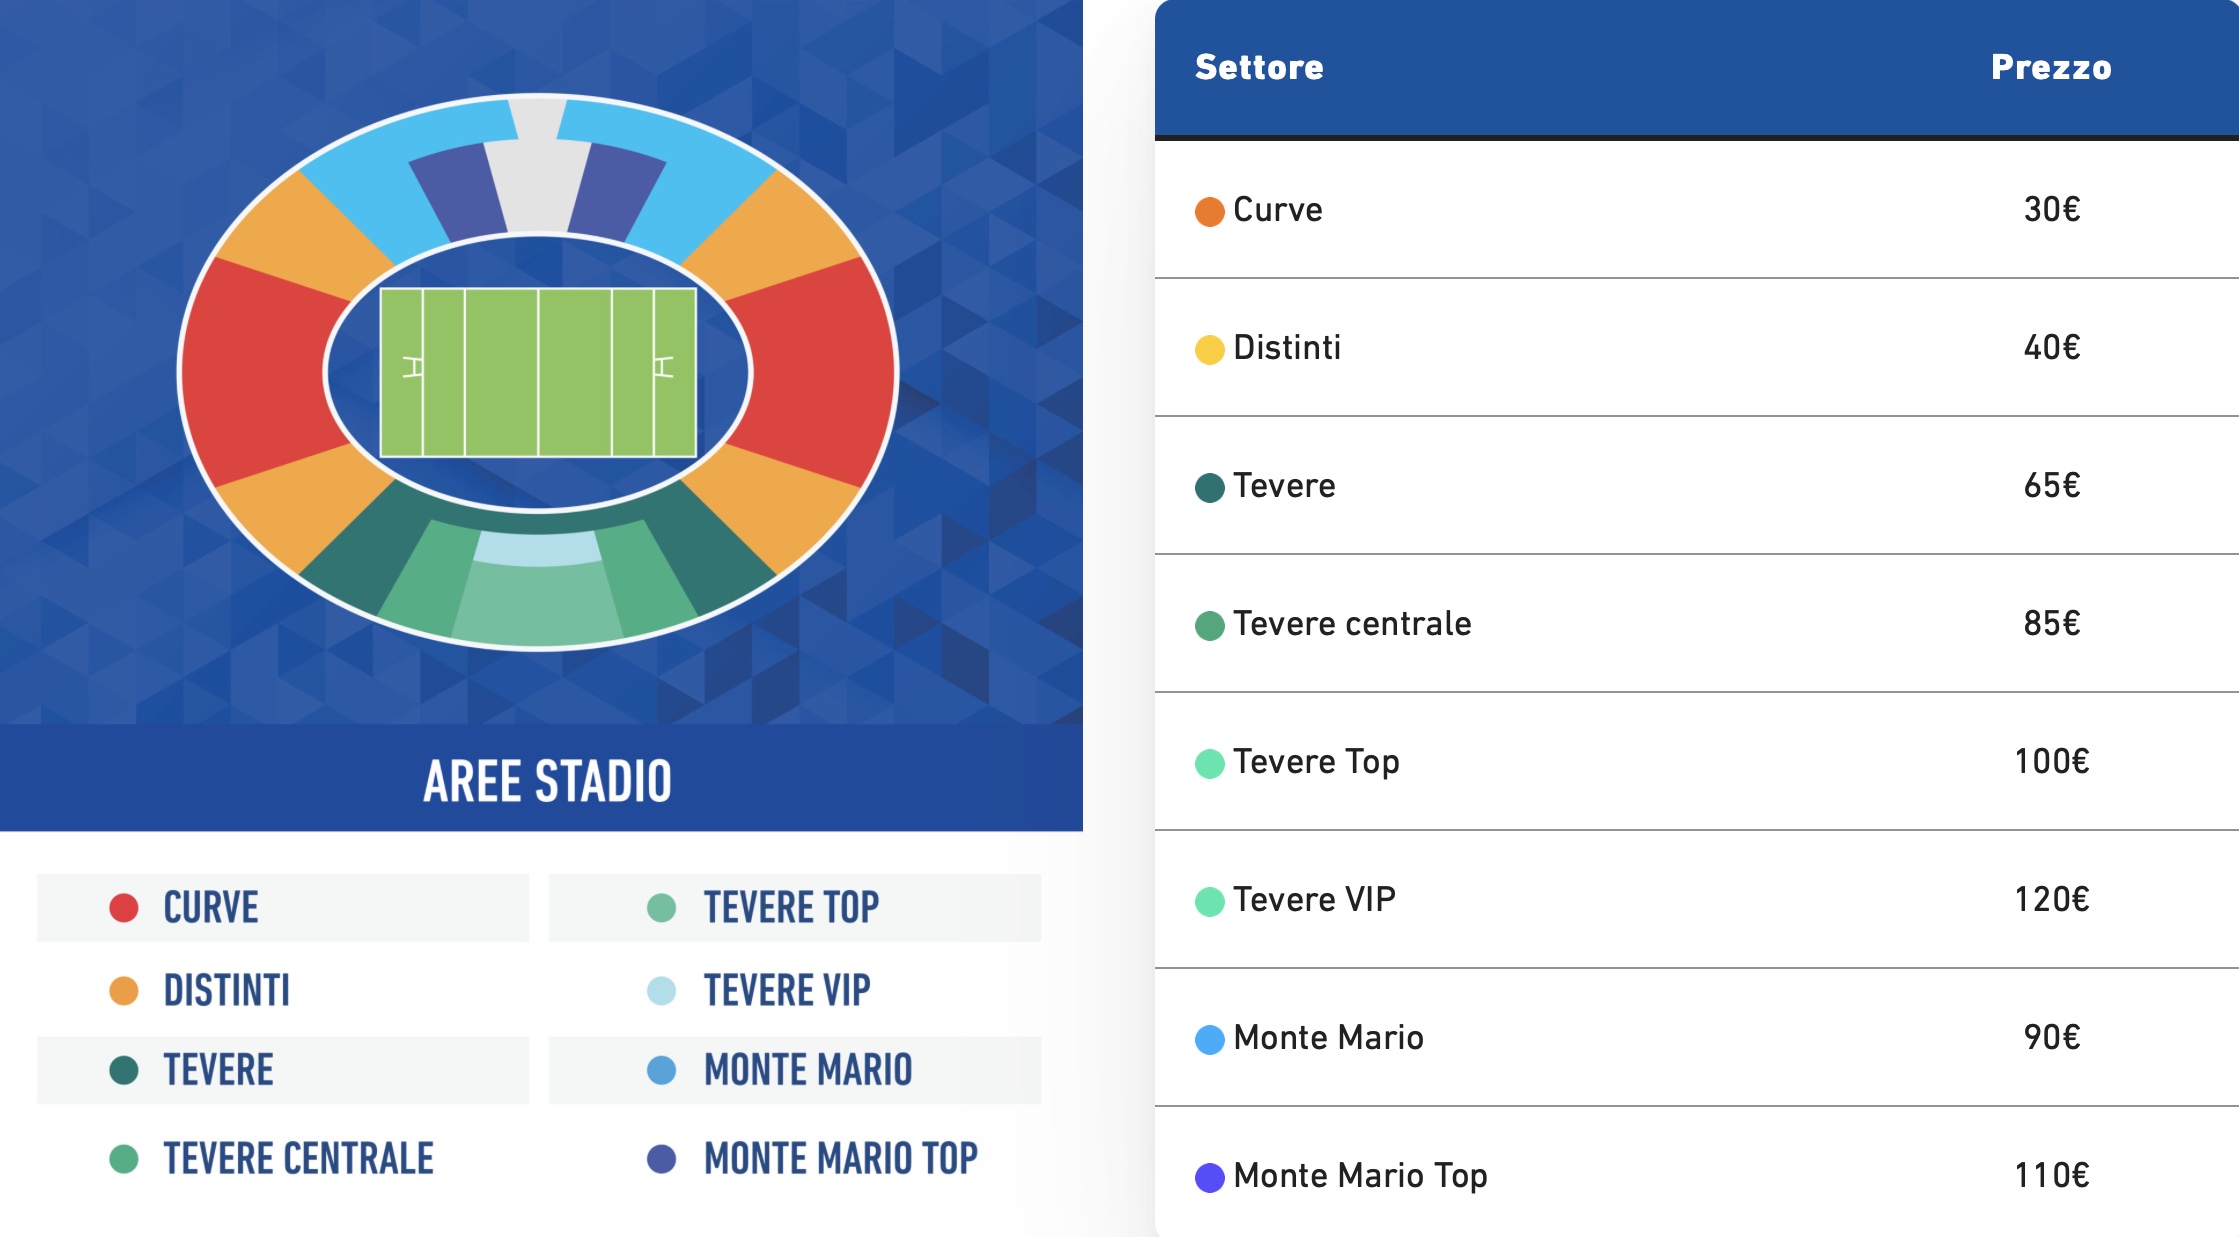2239x1237 pixels.
Task: Click the MONTE MARIO legend label
Action: click(808, 1070)
